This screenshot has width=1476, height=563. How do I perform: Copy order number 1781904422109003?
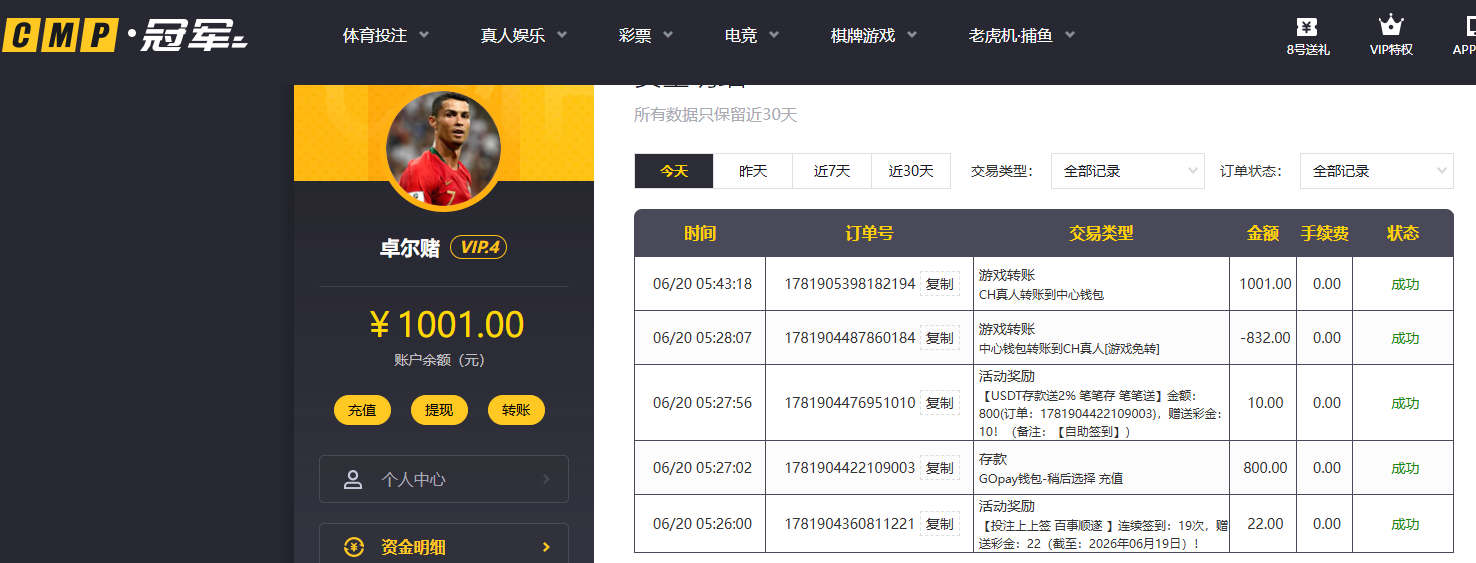click(x=940, y=468)
